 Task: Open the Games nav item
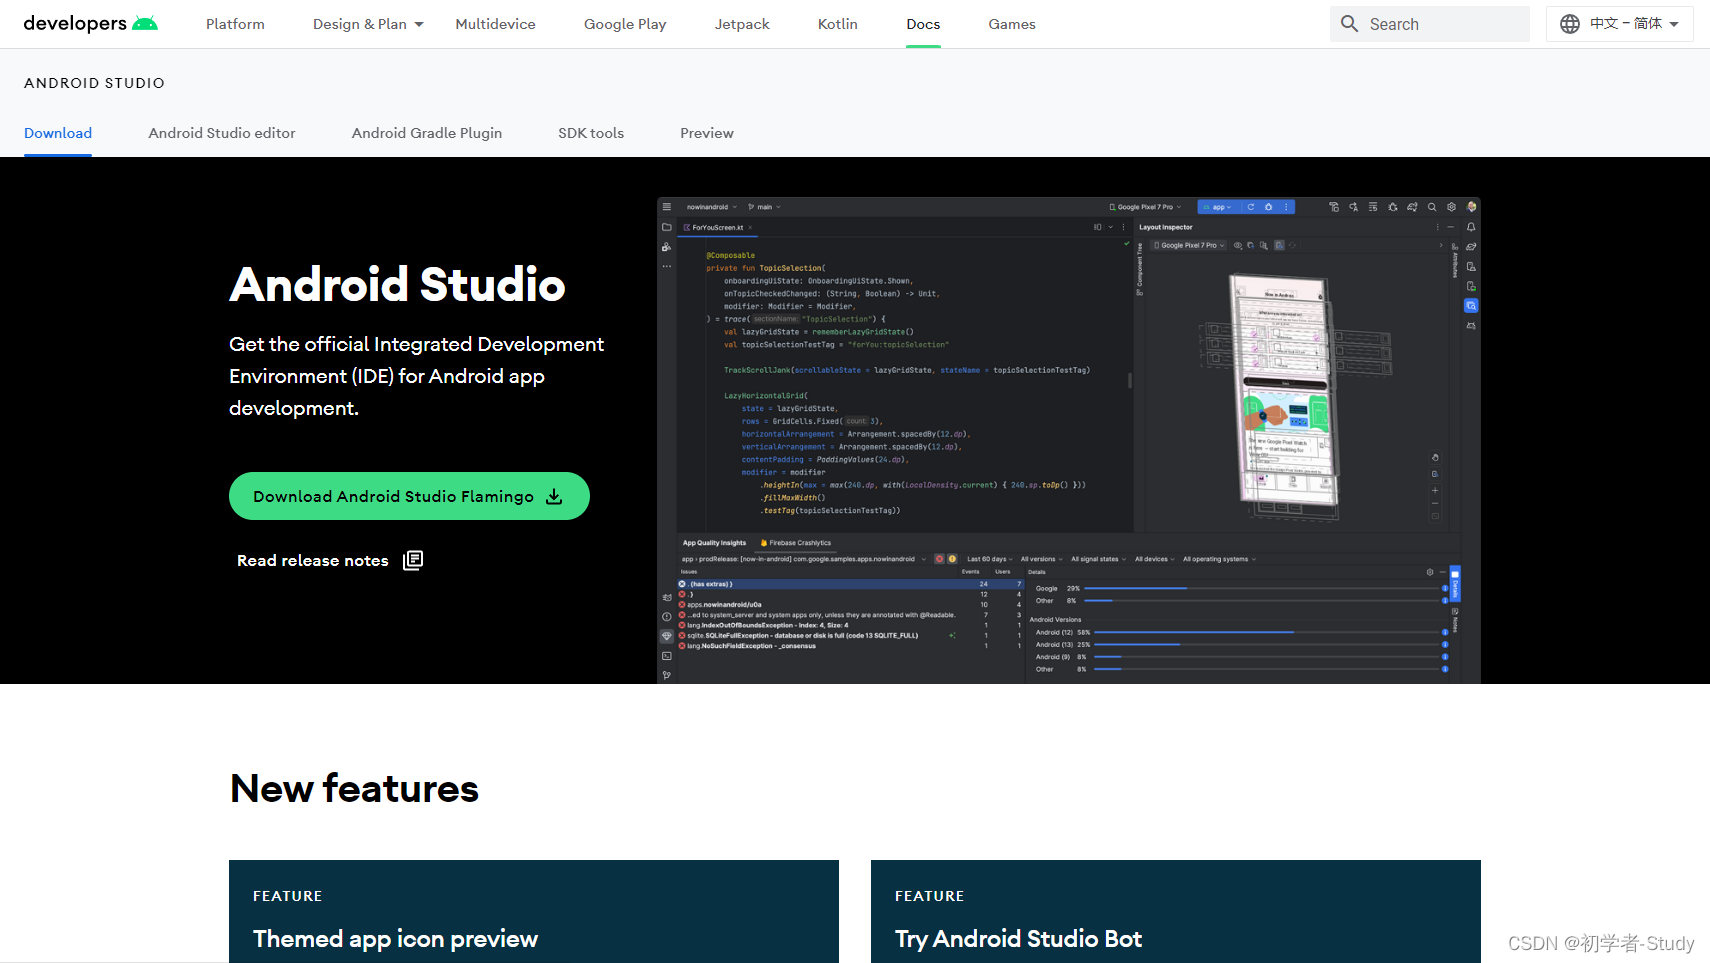(1012, 24)
